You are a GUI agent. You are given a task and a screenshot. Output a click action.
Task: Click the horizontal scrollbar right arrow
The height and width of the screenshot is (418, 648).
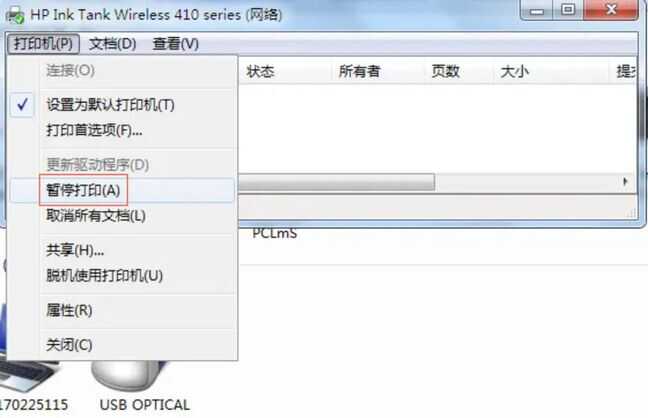pyautogui.click(x=625, y=182)
